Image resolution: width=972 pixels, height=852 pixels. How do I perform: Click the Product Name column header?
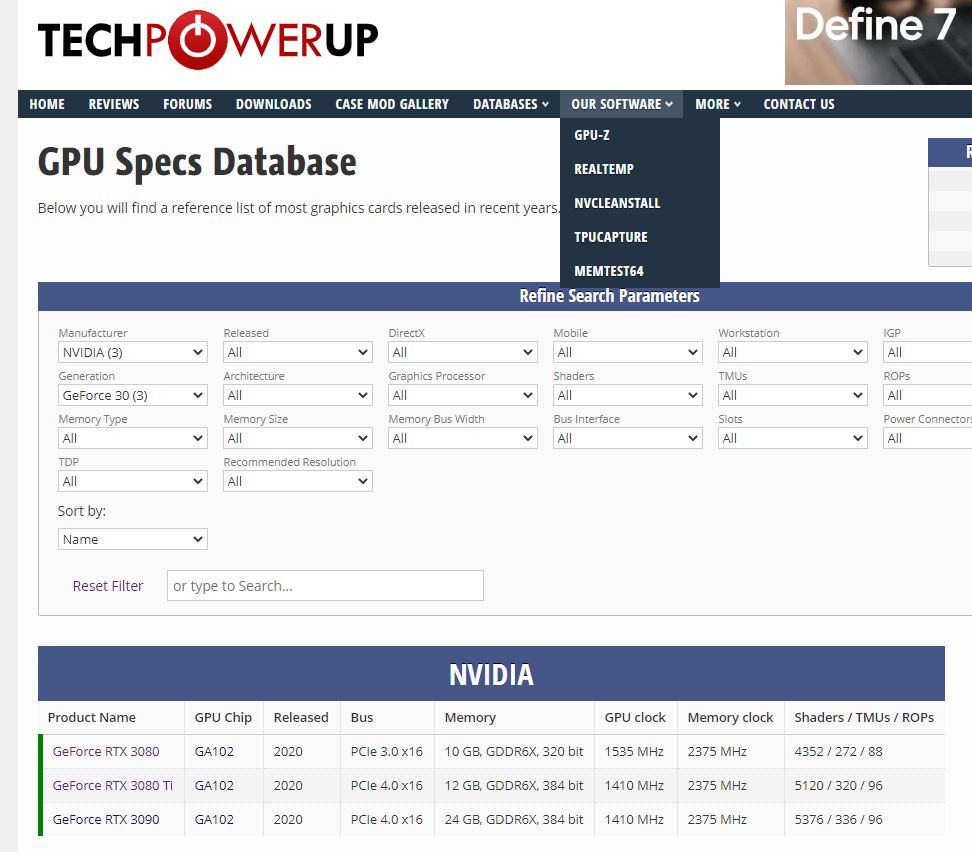(x=92, y=717)
